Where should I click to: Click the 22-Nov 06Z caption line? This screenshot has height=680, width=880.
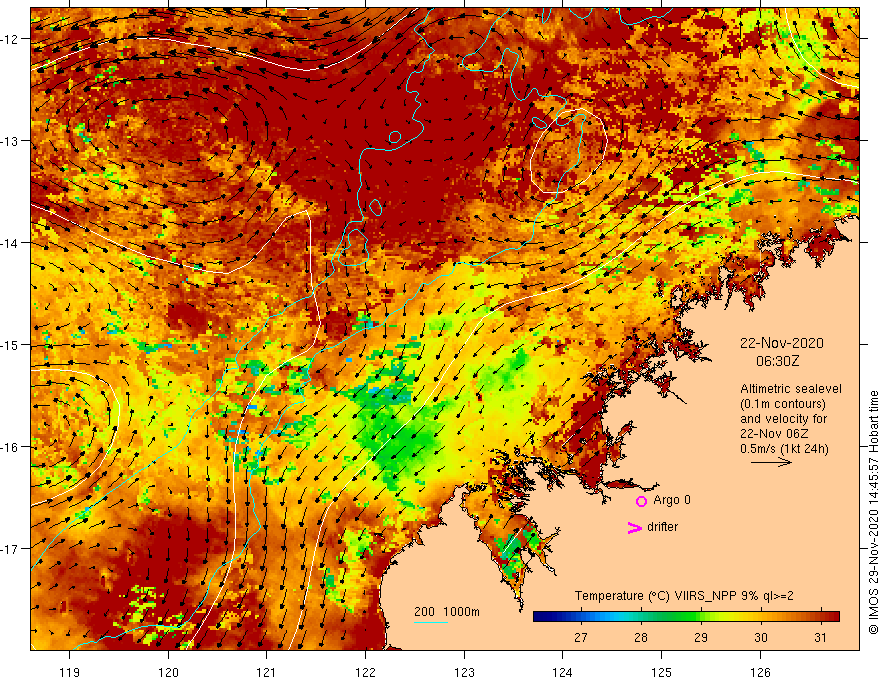[774, 434]
